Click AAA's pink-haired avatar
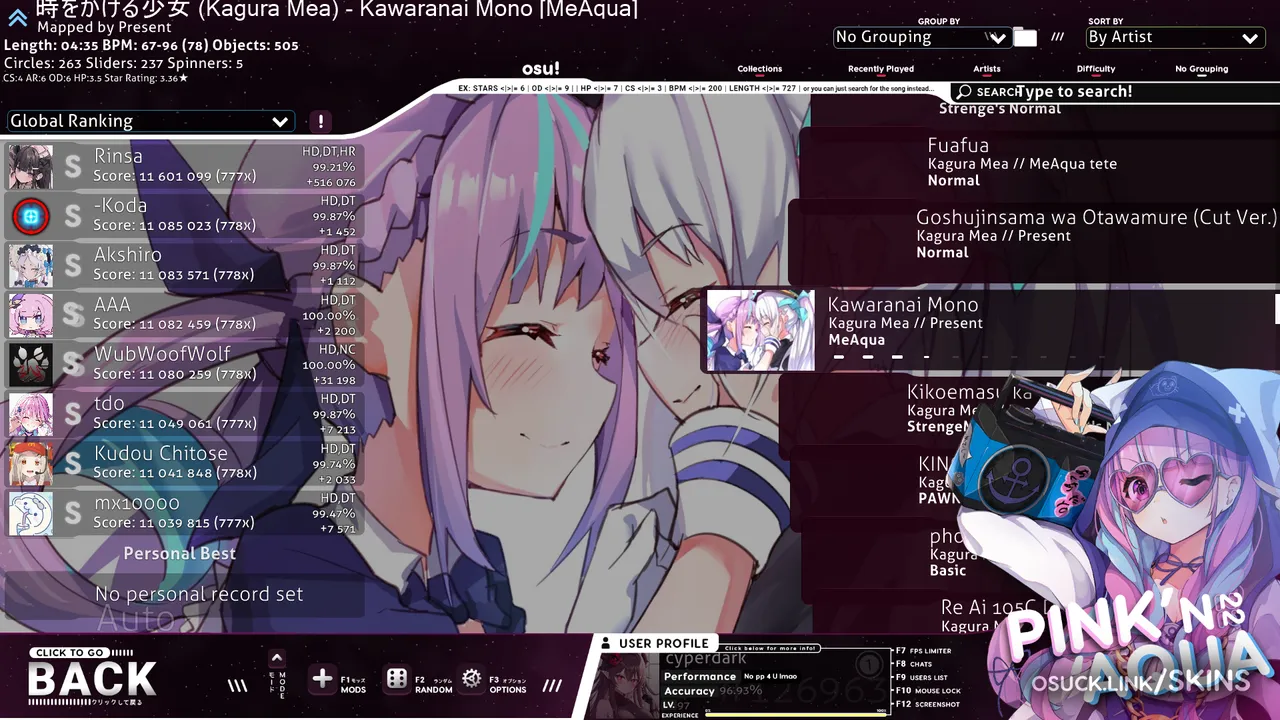Image resolution: width=1280 pixels, height=720 pixels. (x=31, y=315)
